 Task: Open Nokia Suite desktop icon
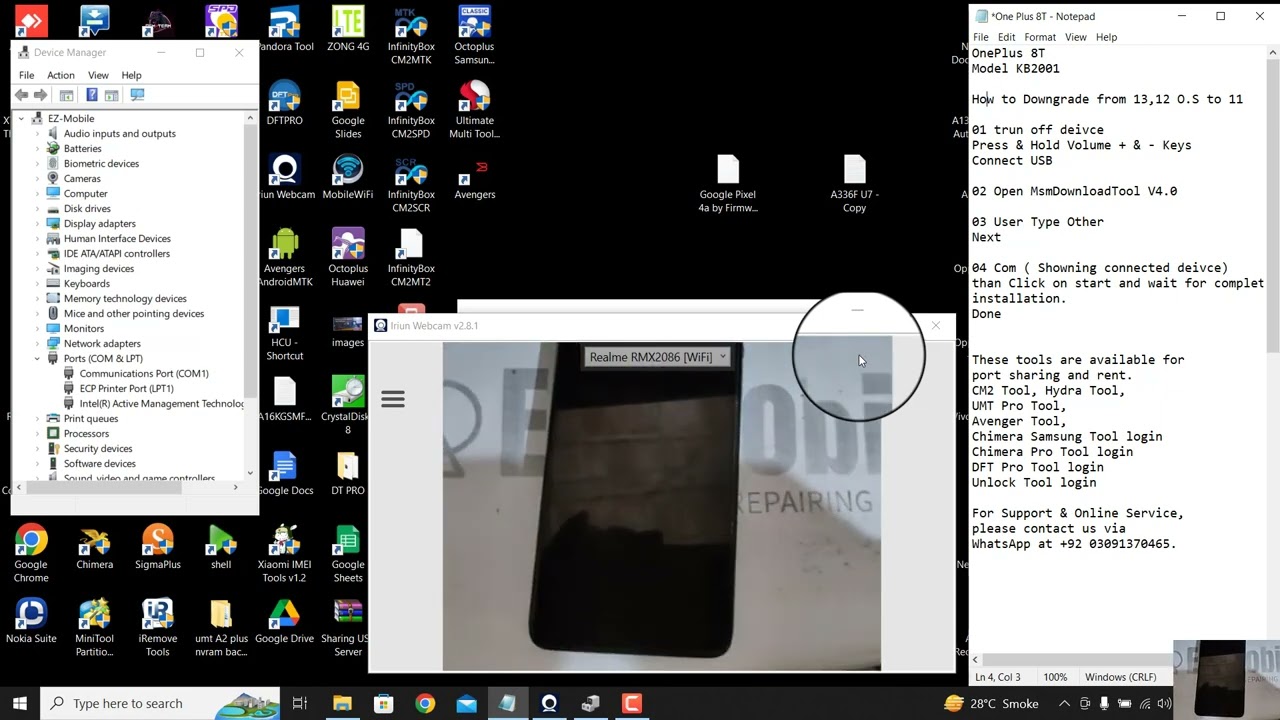point(31,622)
